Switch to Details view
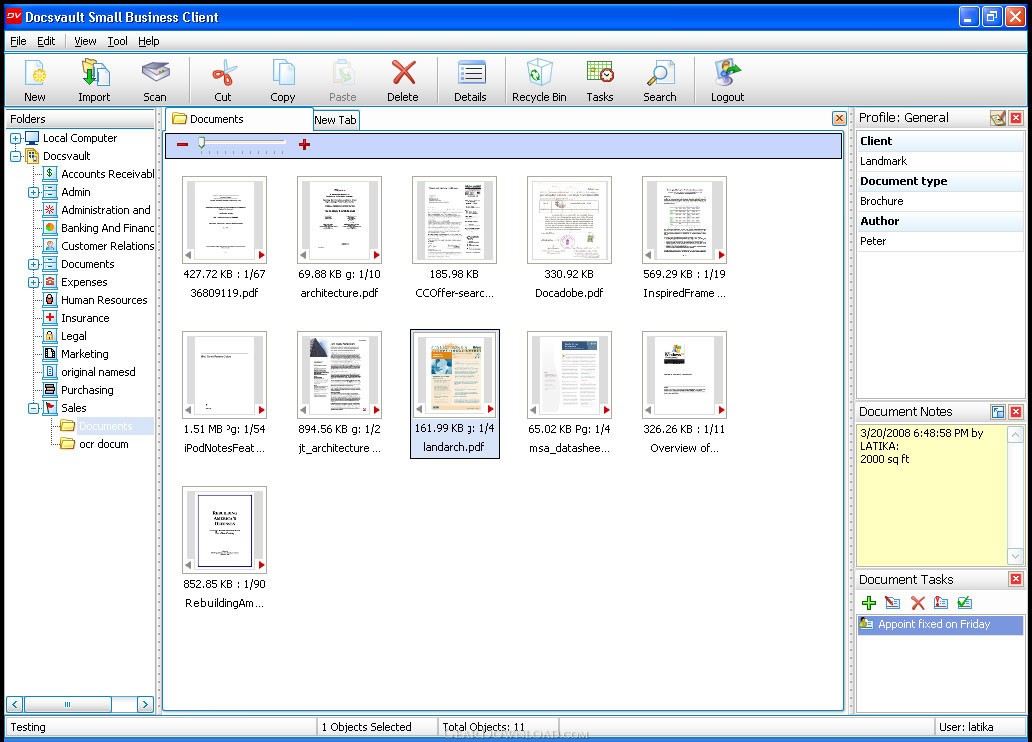Viewport: 1032px width, 742px height. (x=471, y=81)
